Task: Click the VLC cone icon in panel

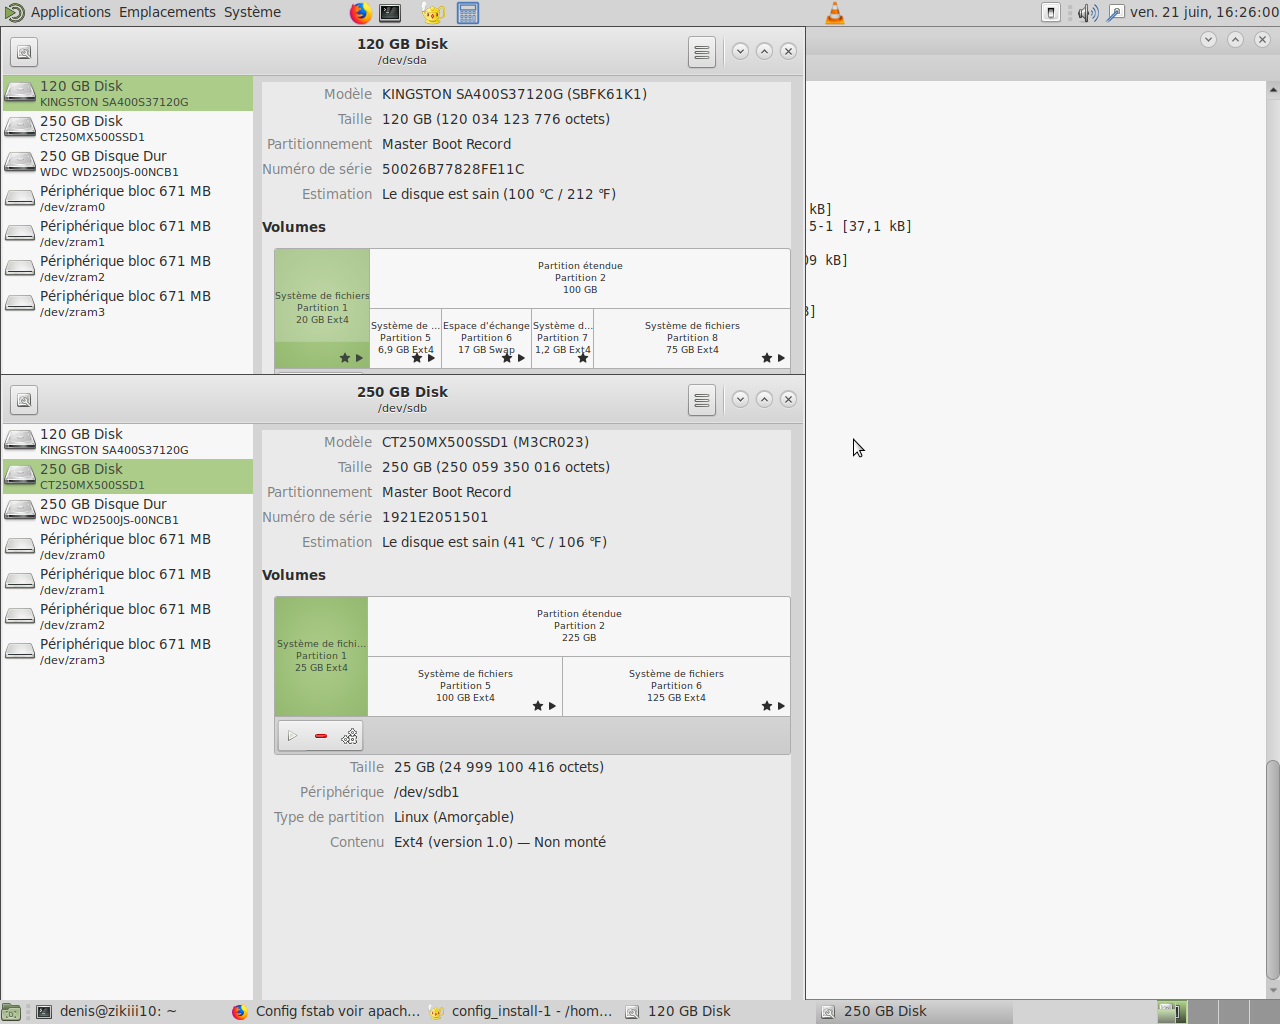Action: 834,13
